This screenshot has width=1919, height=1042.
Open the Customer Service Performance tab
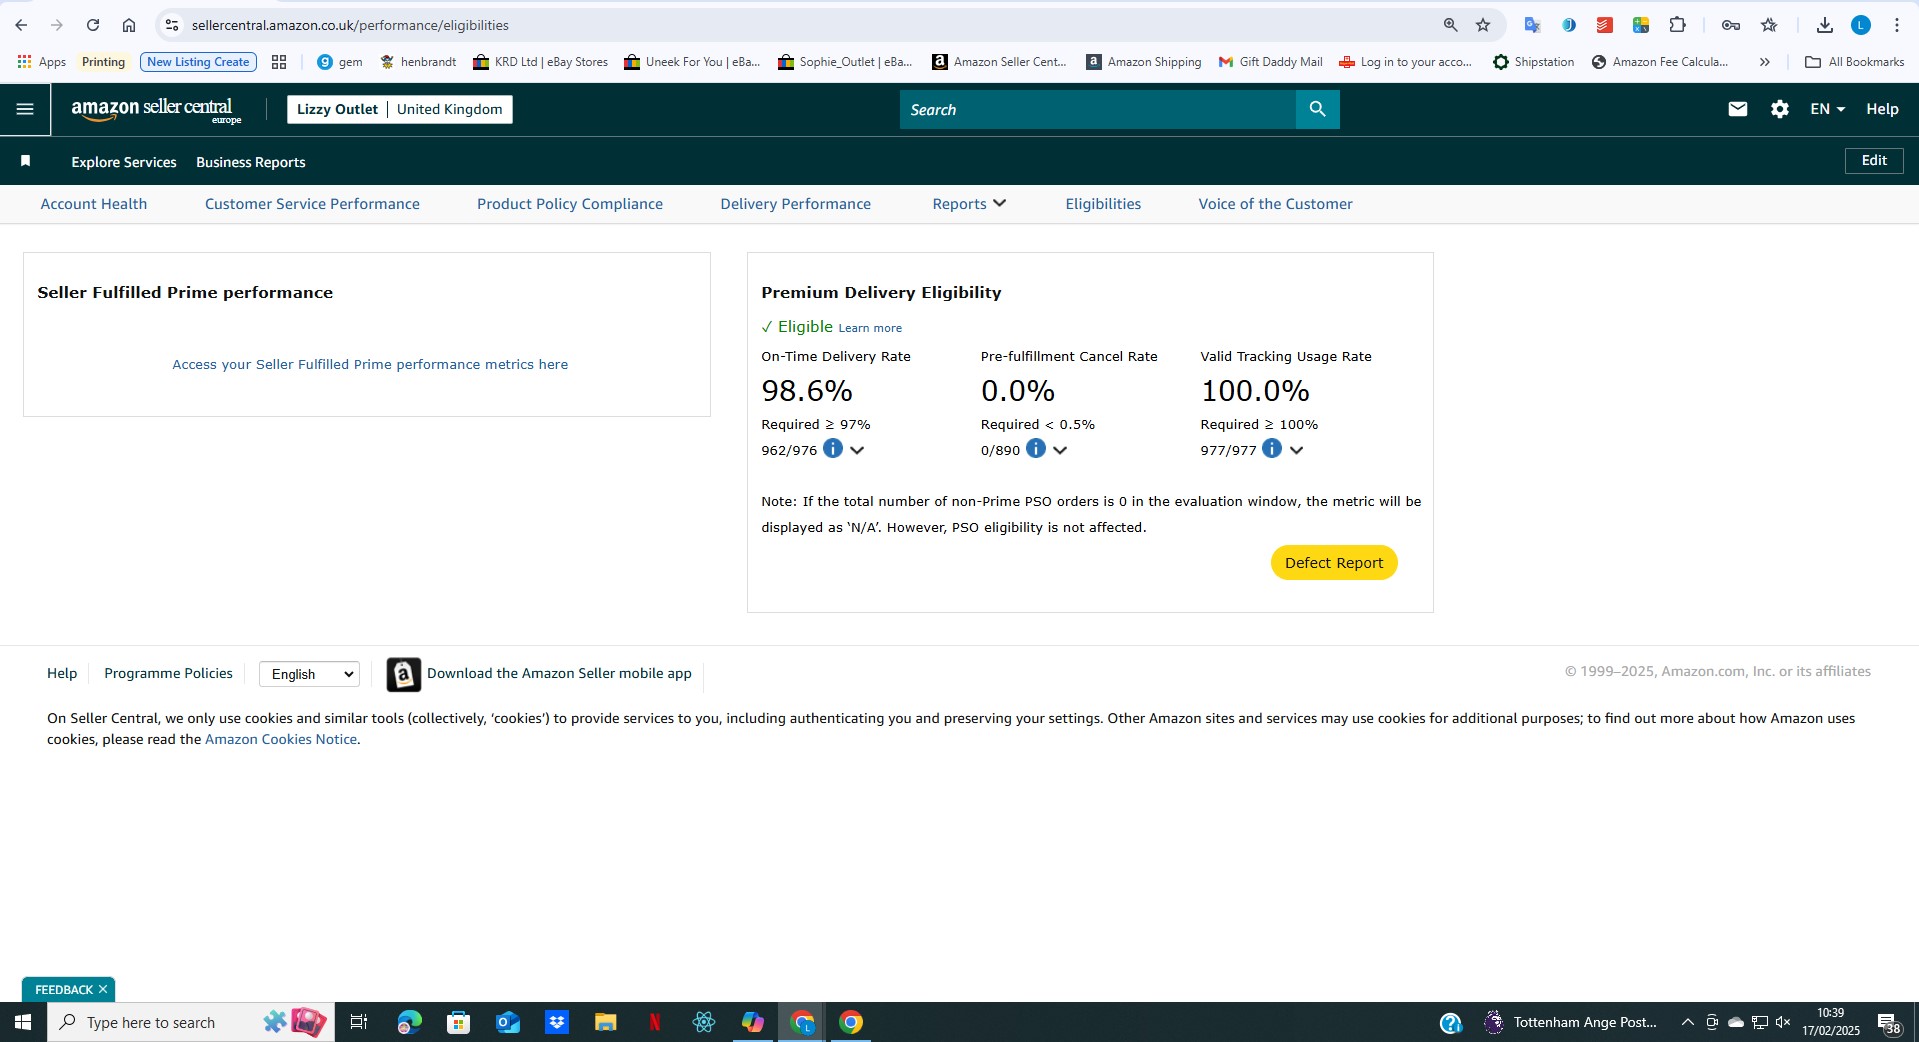(312, 204)
